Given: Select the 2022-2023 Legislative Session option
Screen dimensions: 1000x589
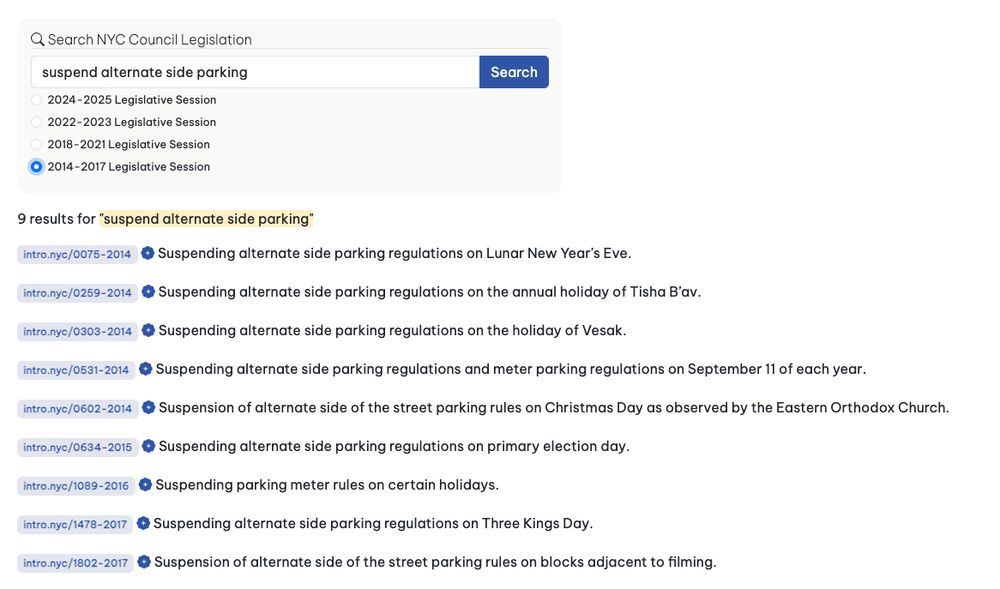Looking at the screenshot, I should click(36, 122).
